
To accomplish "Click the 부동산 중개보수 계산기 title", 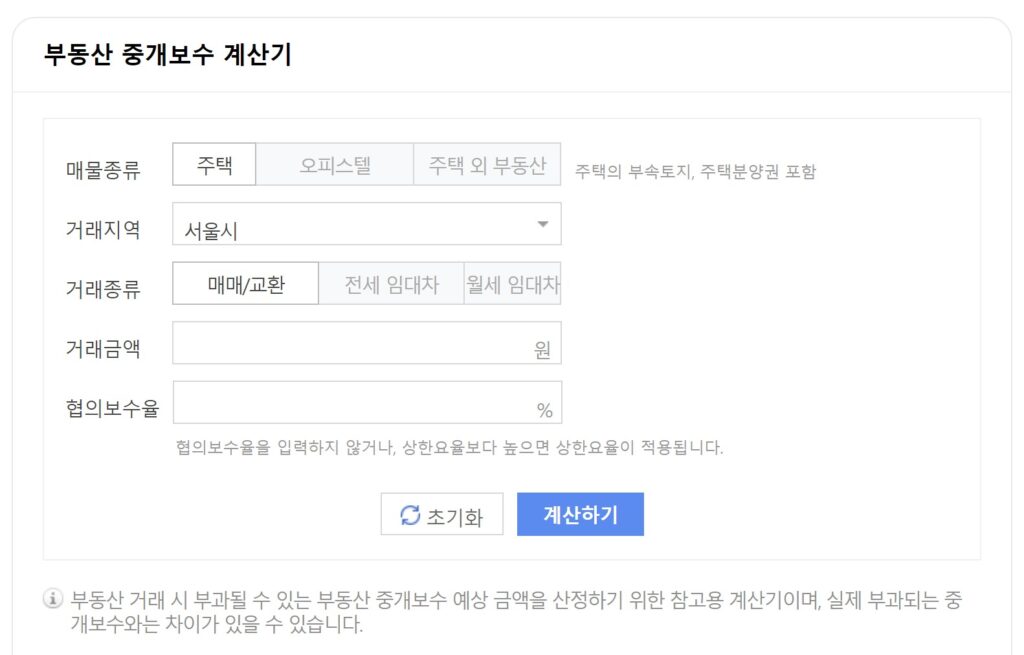I will pos(168,55).
